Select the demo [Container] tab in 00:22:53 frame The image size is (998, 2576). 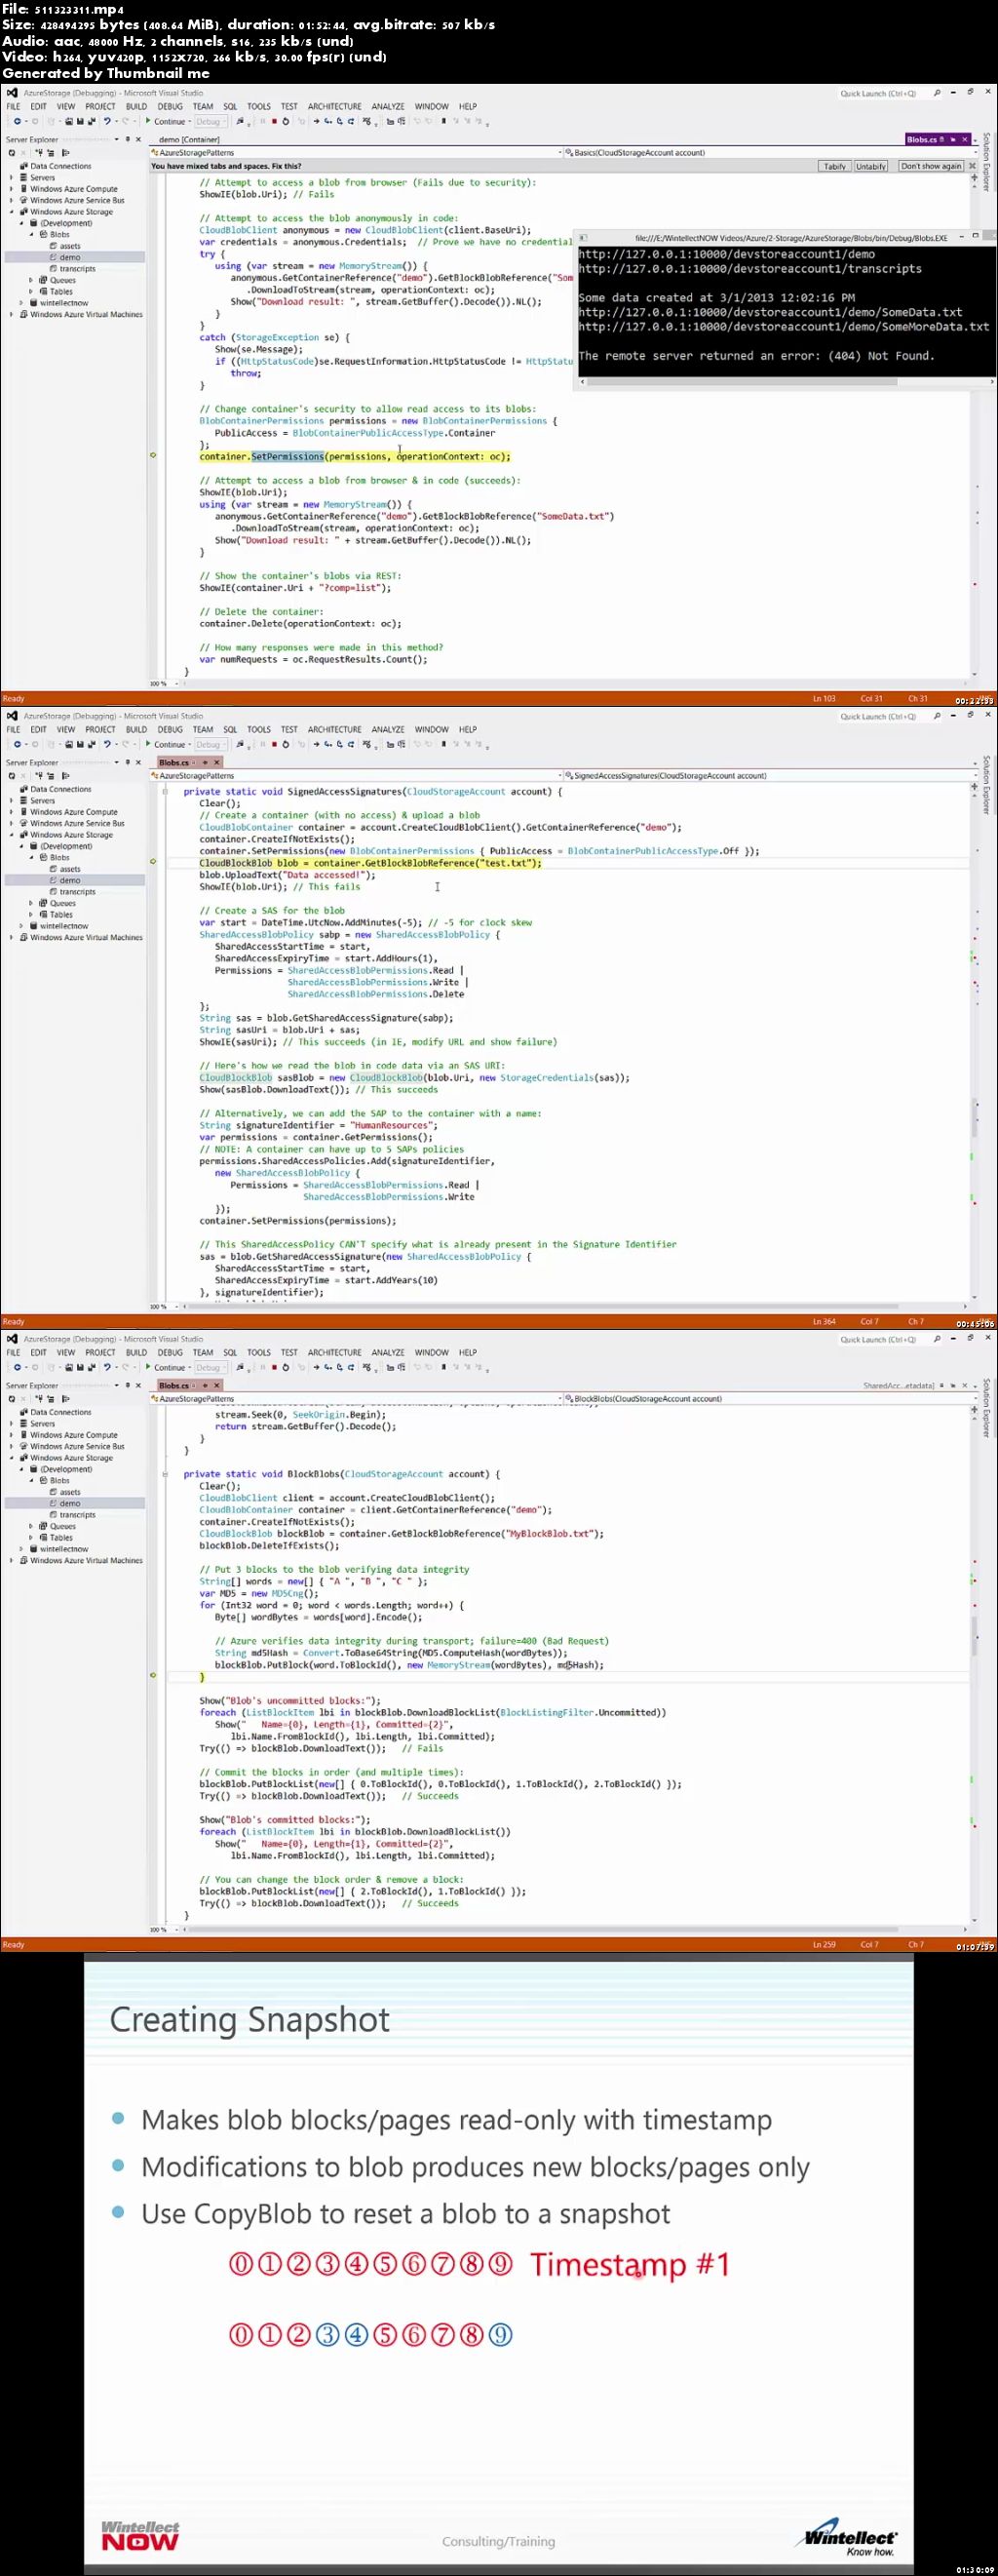(189, 139)
